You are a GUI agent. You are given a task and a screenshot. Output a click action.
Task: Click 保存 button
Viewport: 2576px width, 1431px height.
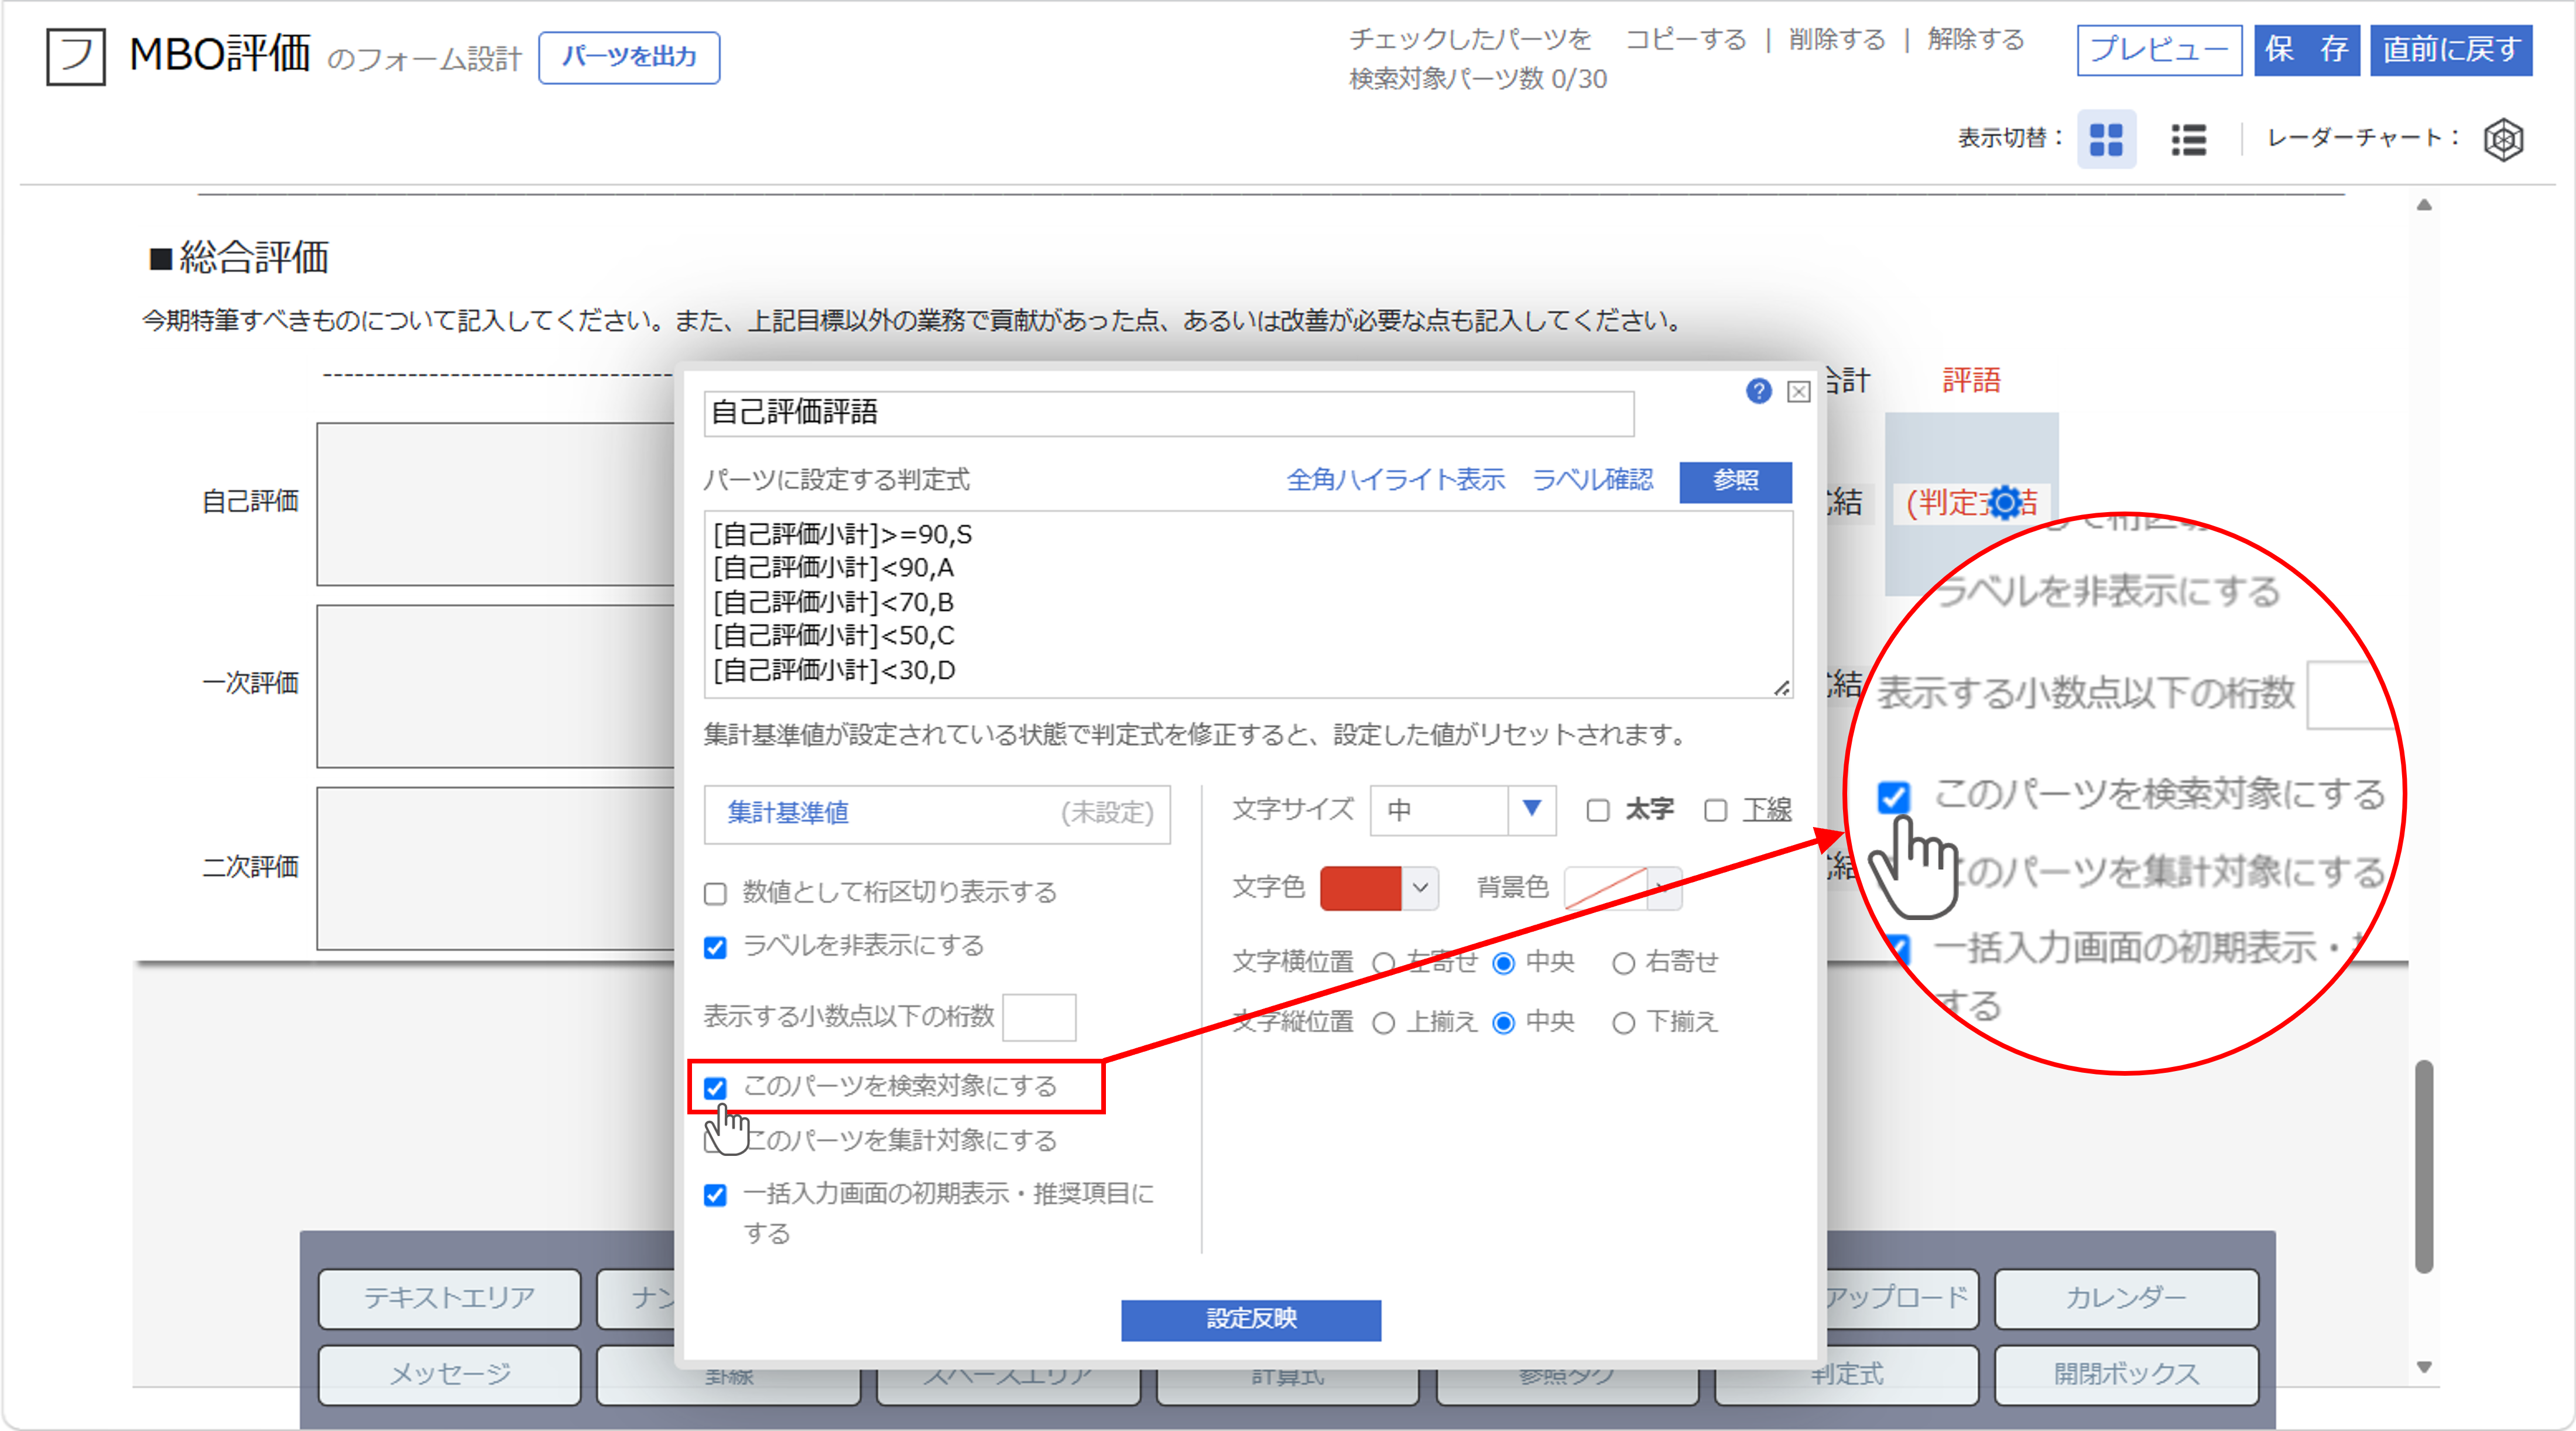2307,50
